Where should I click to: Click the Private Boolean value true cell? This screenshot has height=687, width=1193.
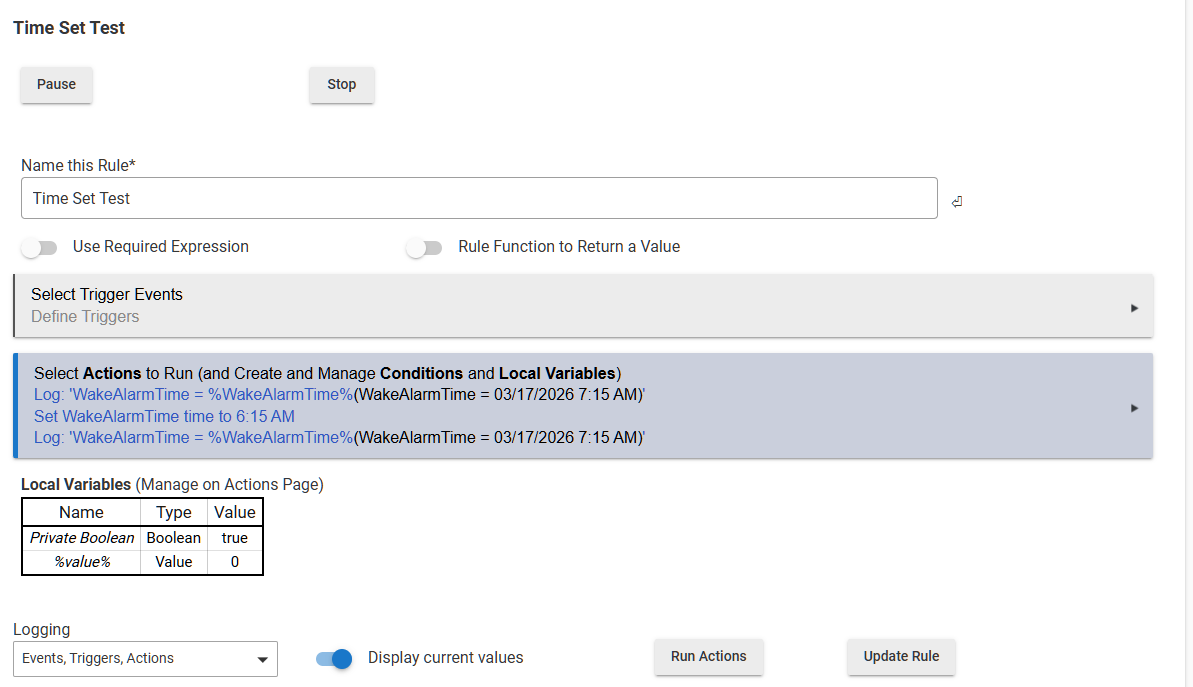pos(235,538)
